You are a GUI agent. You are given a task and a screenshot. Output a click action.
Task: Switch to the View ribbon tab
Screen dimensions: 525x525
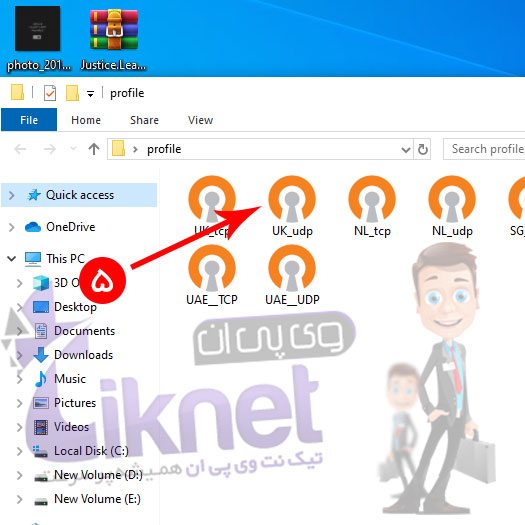tap(200, 120)
